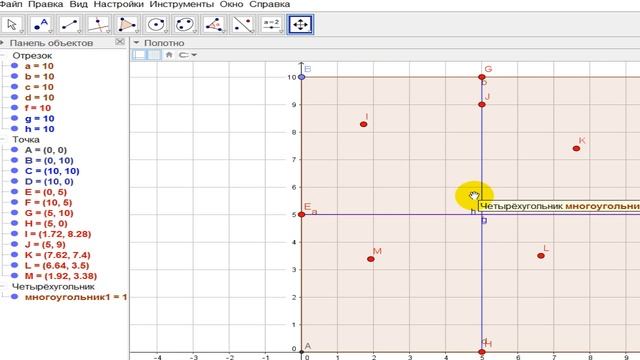This screenshot has height=360, width=640.
Task: Open the Инструменты menu
Action: click(x=182, y=4)
